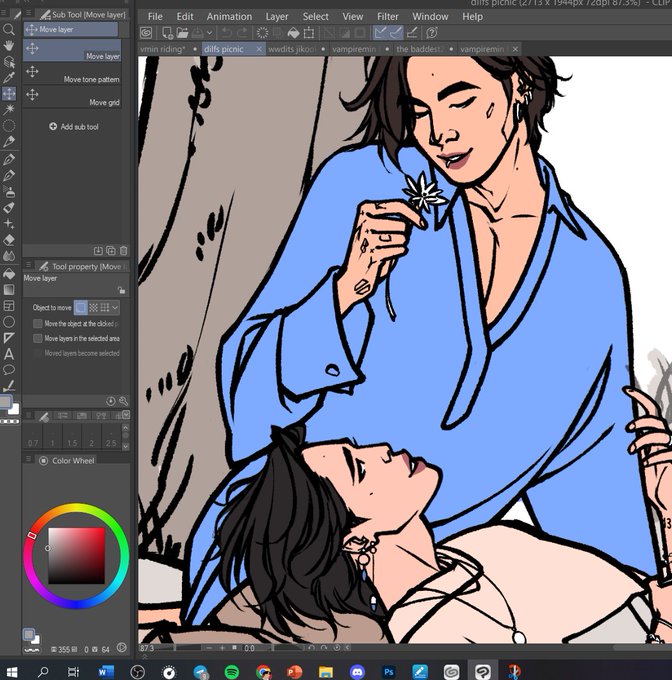This screenshot has width=672, height=680.
Task: Click the hue ring on the Color Wheel
Action: [76, 508]
